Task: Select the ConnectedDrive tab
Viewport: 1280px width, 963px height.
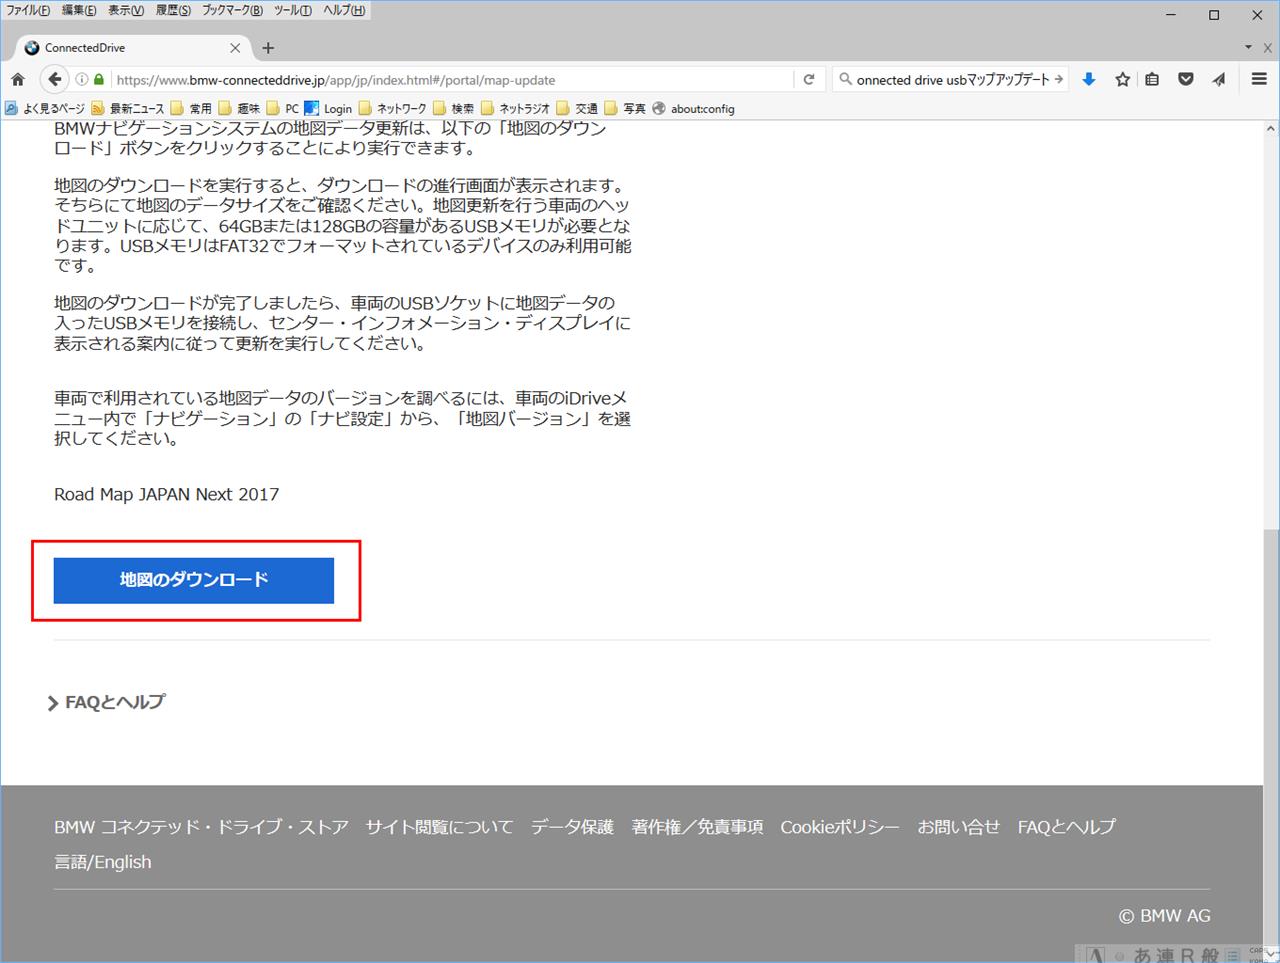Action: click(133, 47)
